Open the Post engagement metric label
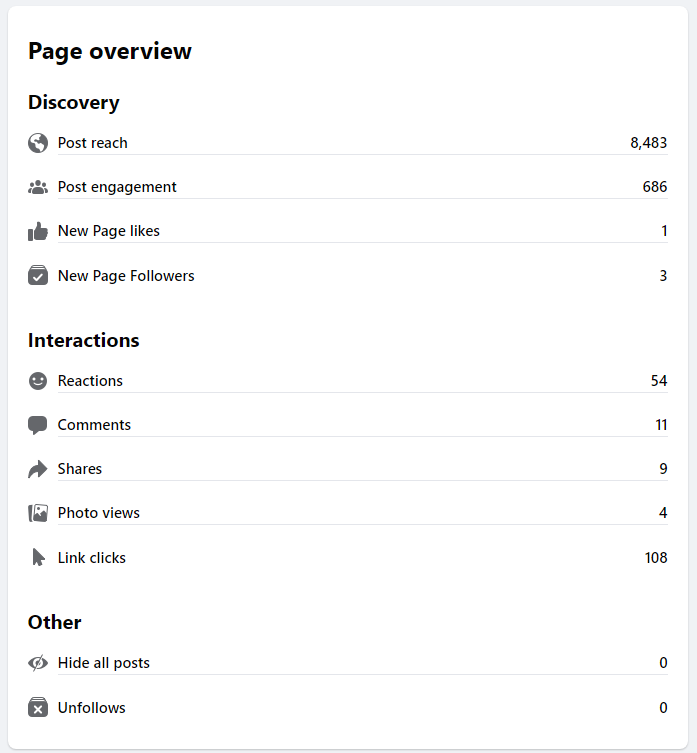The height and width of the screenshot is (753, 697). pyautogui.click(x=117, y=187)
